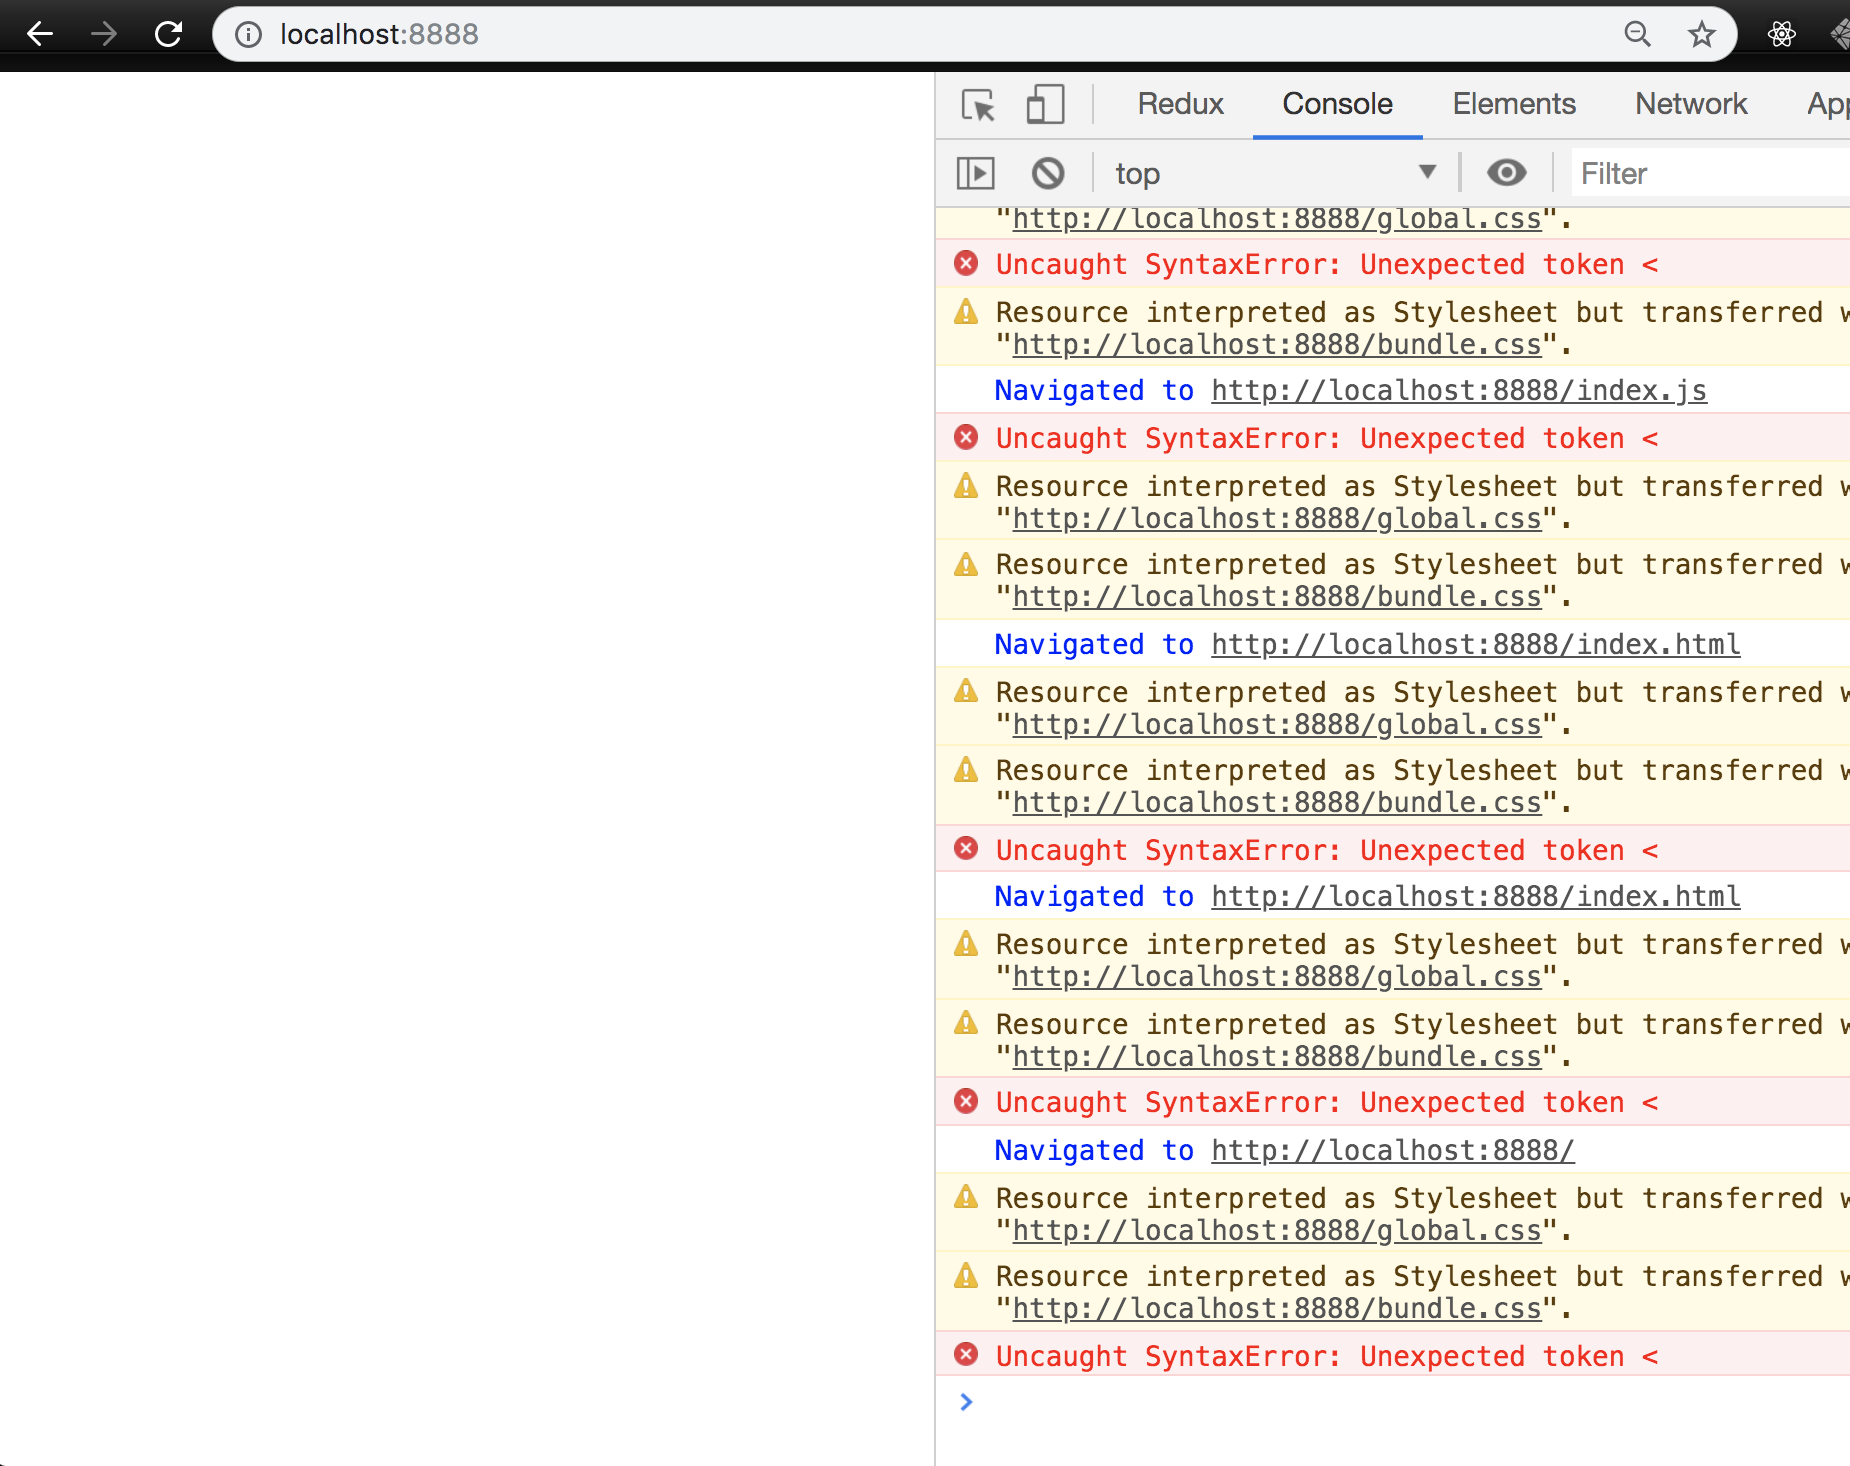Select the Console tab
Viewport: 1850px width, 1466px height.
pos(1337,104)
